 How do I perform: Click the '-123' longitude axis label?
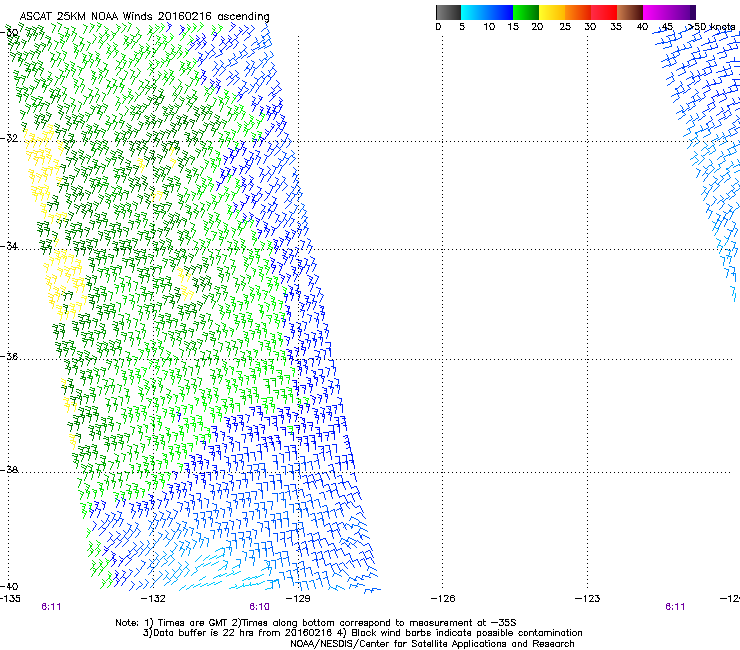(x=588, y=599)
